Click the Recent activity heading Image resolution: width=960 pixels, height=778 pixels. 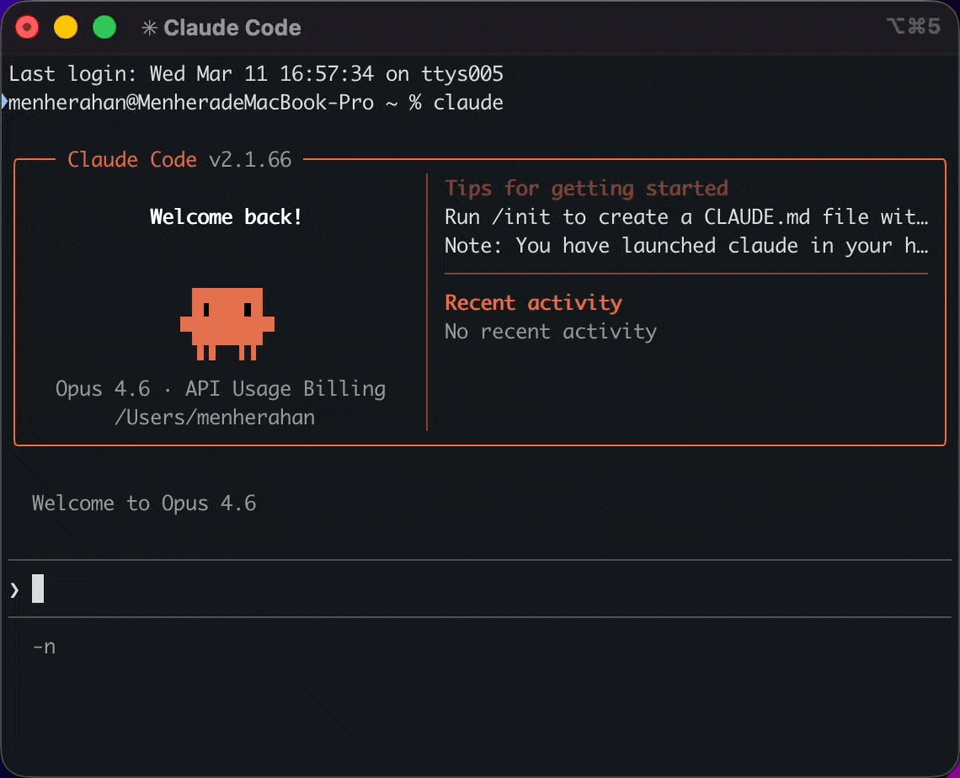[x=533, y=302]
